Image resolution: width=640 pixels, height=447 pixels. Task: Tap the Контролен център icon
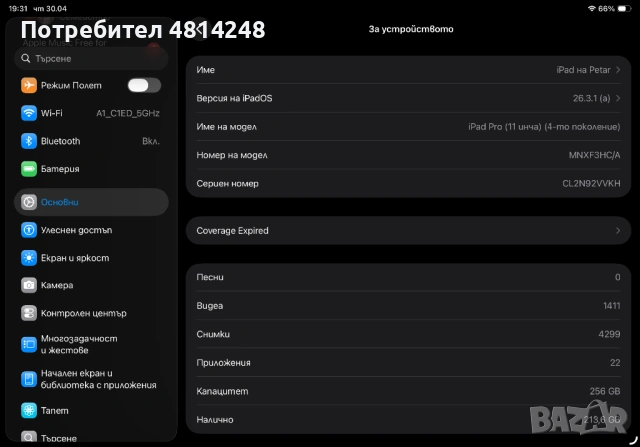pos(29,313)
